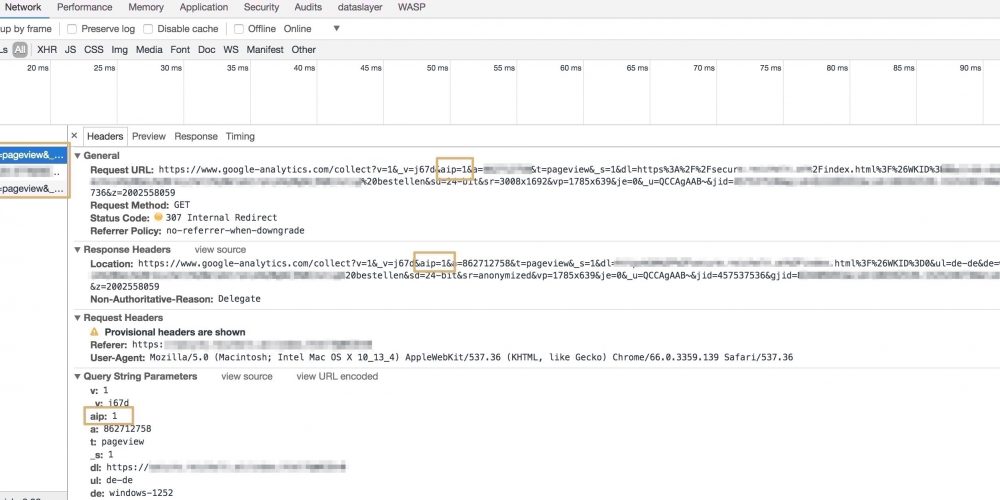Viewport: 1000px width, 500px height.
Task: Open the WASP tab
Action: tap(411, 8)
